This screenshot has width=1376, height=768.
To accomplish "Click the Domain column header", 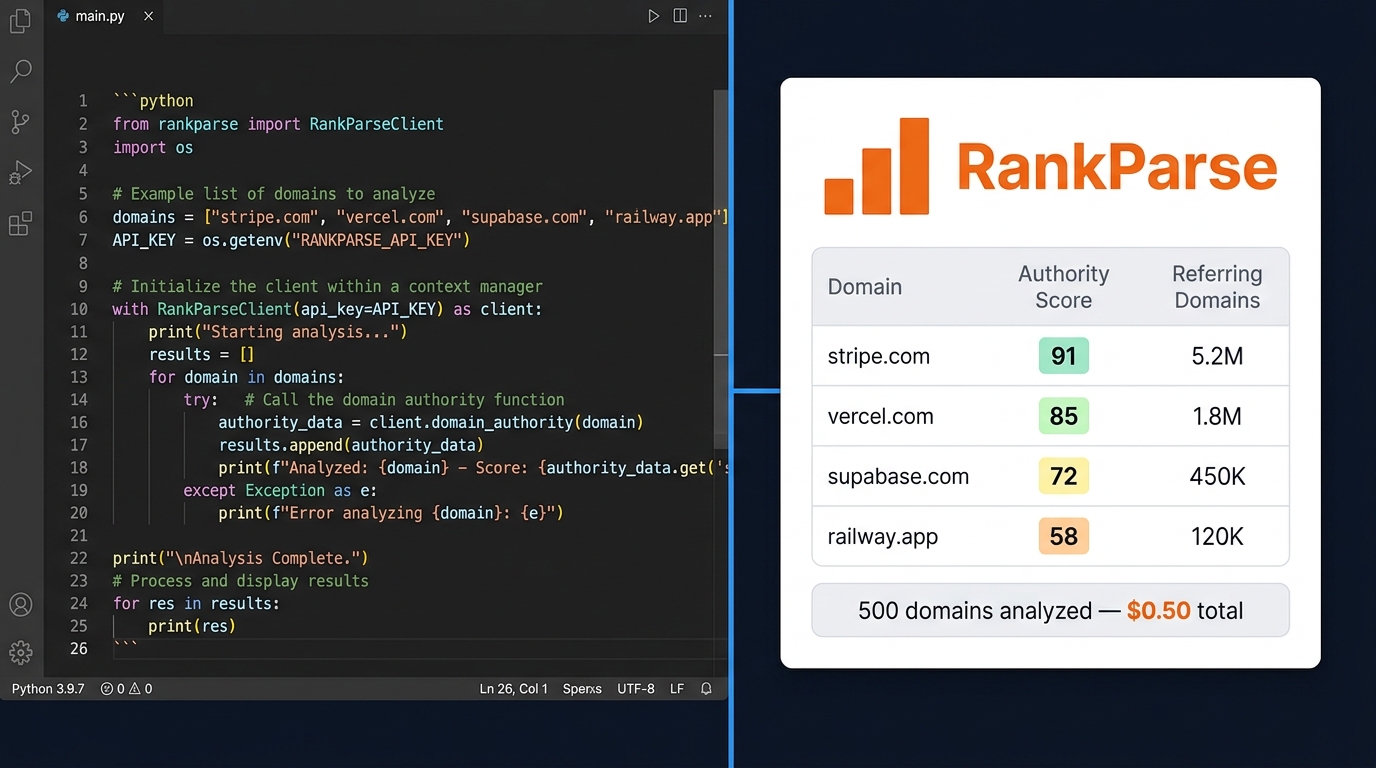I will click(865, 287).
